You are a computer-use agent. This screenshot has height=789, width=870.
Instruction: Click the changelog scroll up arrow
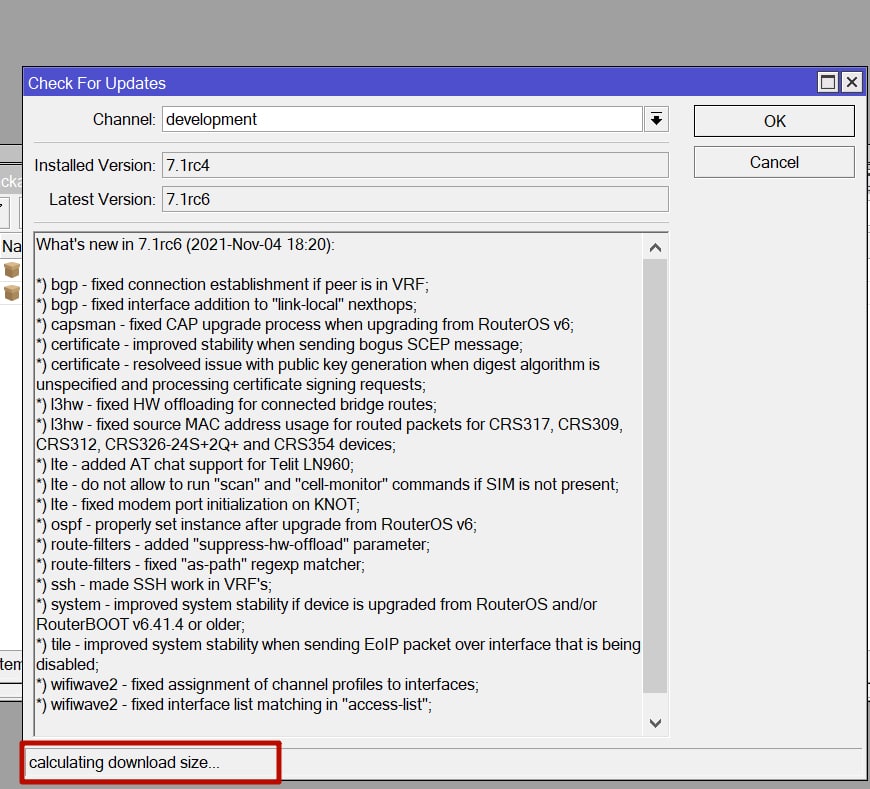[655, 247]
